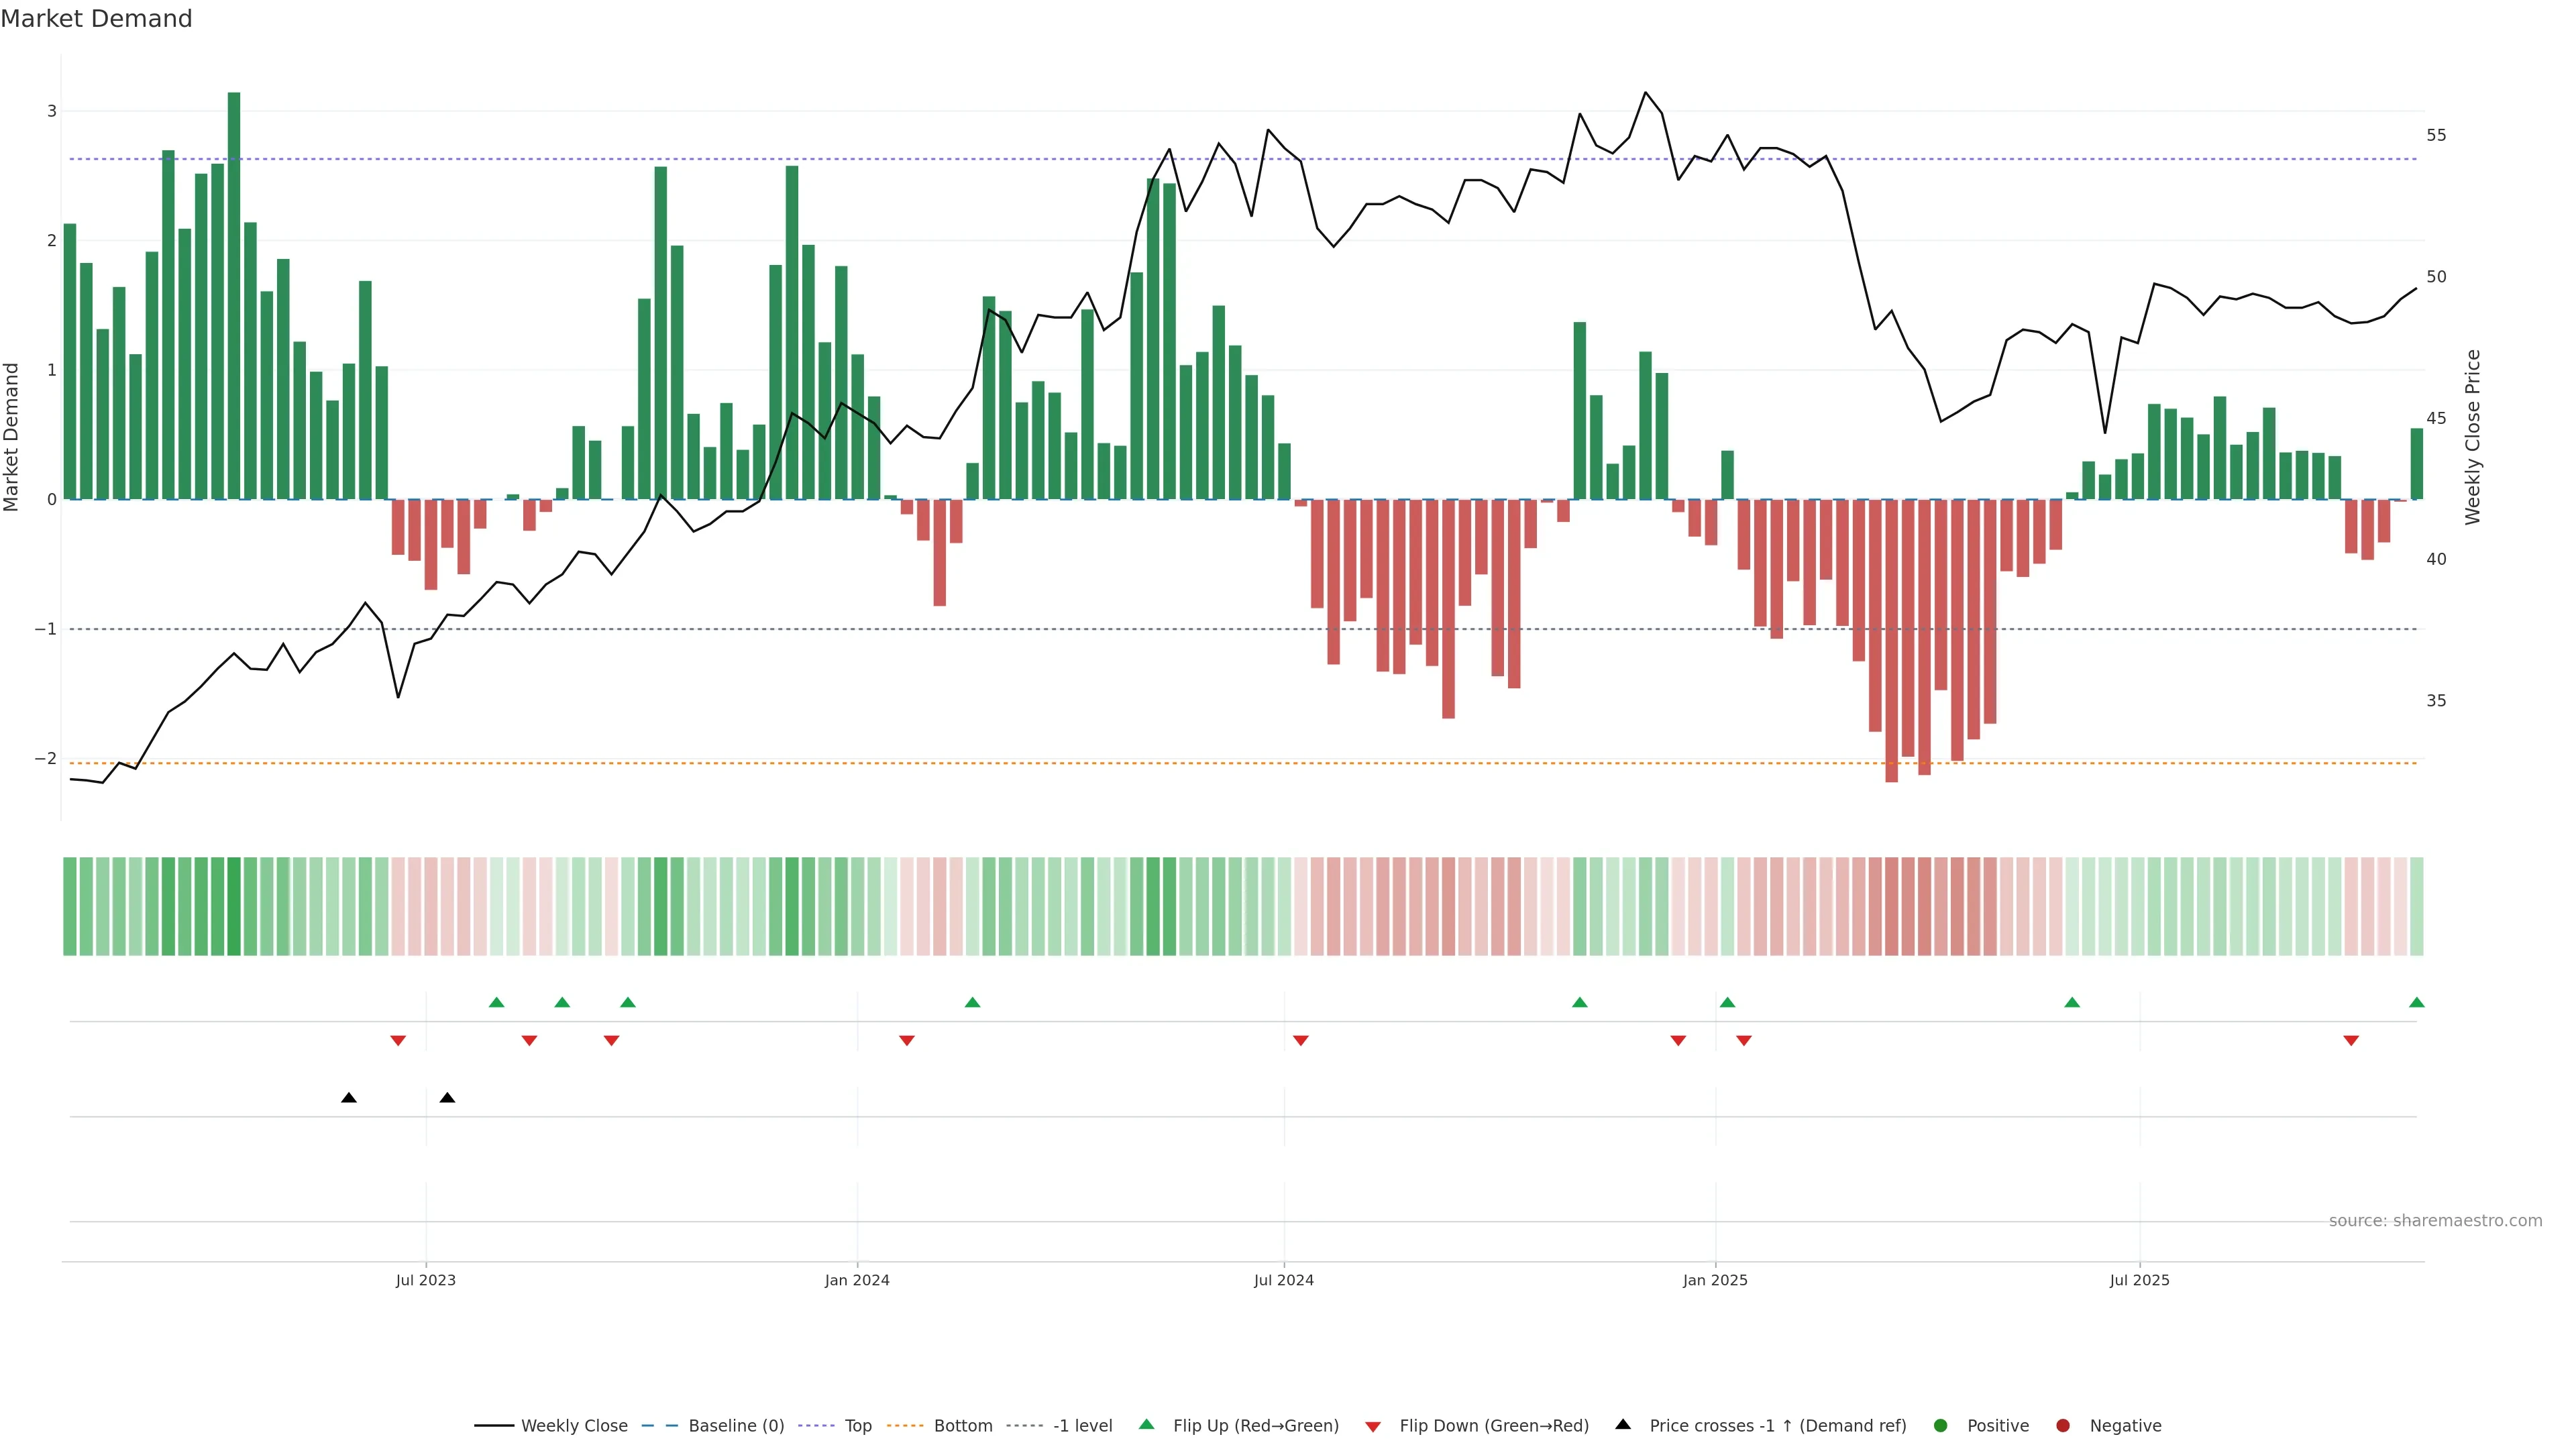Toggle the Weekly Close legend entry
This screenshot has width=2576, height=1449.
coord(574,1425)
